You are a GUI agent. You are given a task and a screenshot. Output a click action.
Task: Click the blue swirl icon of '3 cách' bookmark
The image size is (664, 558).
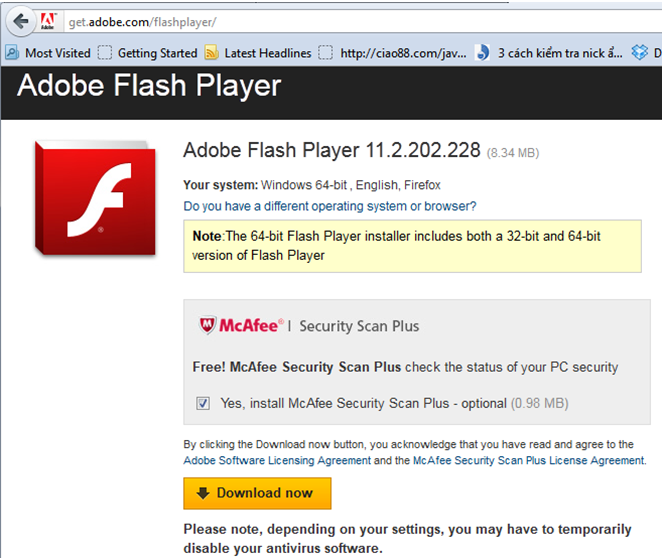[482, 53]
